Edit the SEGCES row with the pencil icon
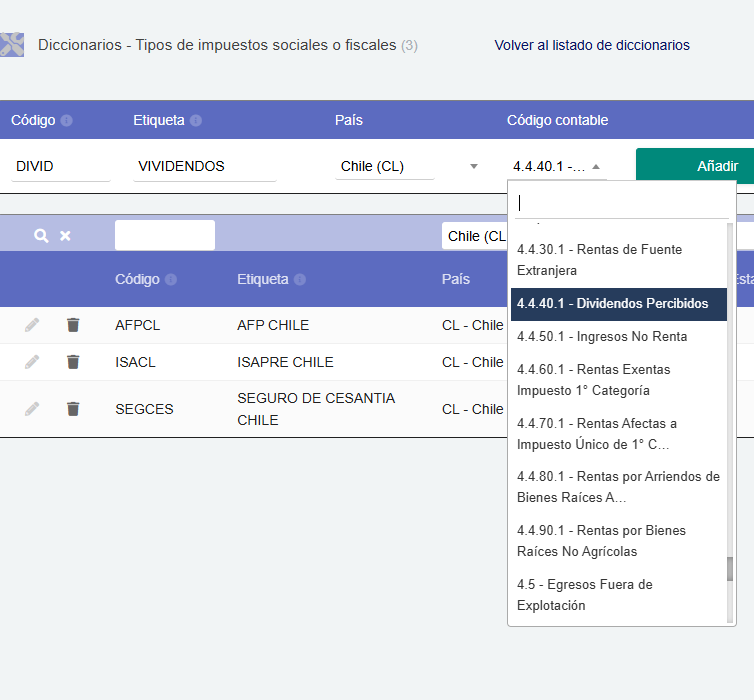 pos(33,409)
